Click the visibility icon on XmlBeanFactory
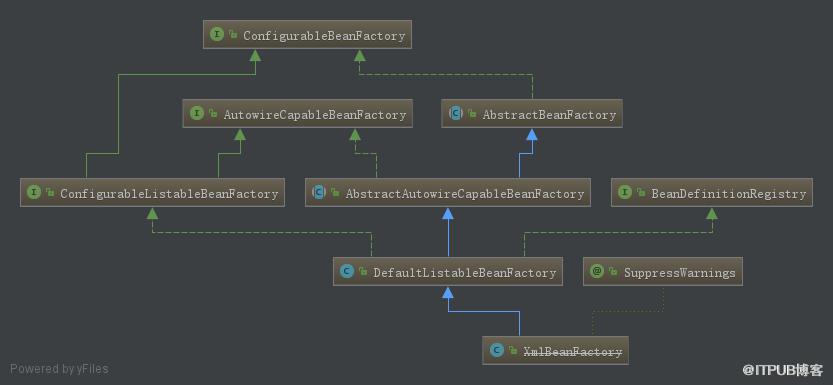Screen dimensions: 833x385 click(513, 350)
